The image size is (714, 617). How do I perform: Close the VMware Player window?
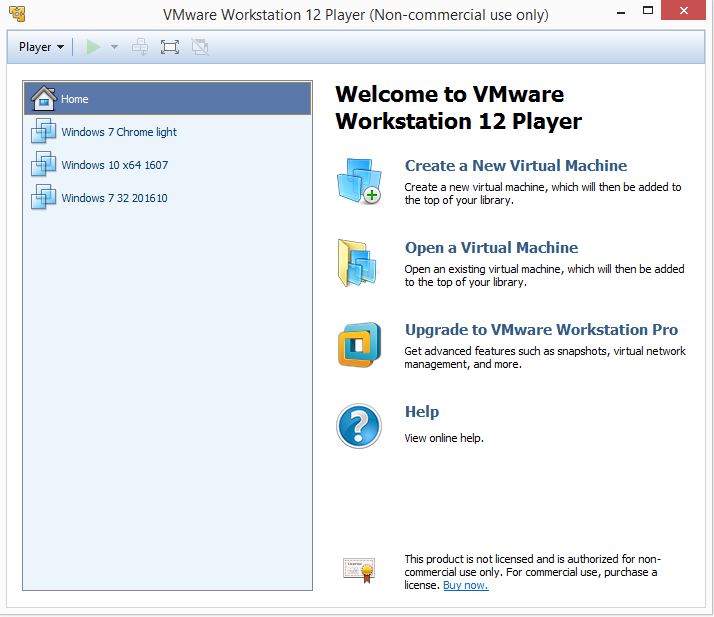[684, 10]
